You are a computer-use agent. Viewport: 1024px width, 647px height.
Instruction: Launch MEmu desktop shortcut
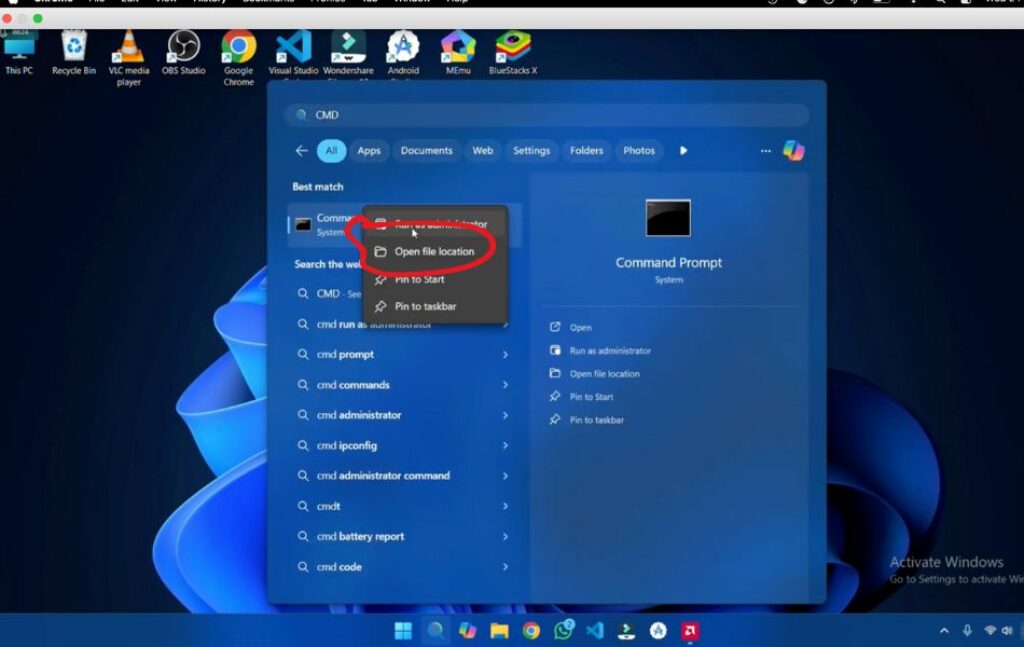pyautogui.click(x=458, y=54)
